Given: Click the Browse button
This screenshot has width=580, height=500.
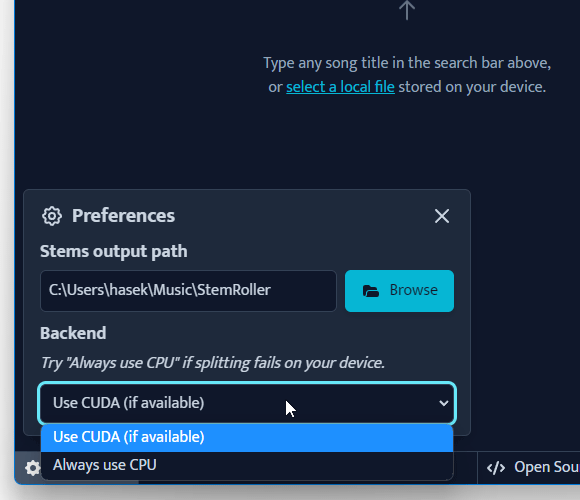Looking at the screenshot, I should coord(399,291).
